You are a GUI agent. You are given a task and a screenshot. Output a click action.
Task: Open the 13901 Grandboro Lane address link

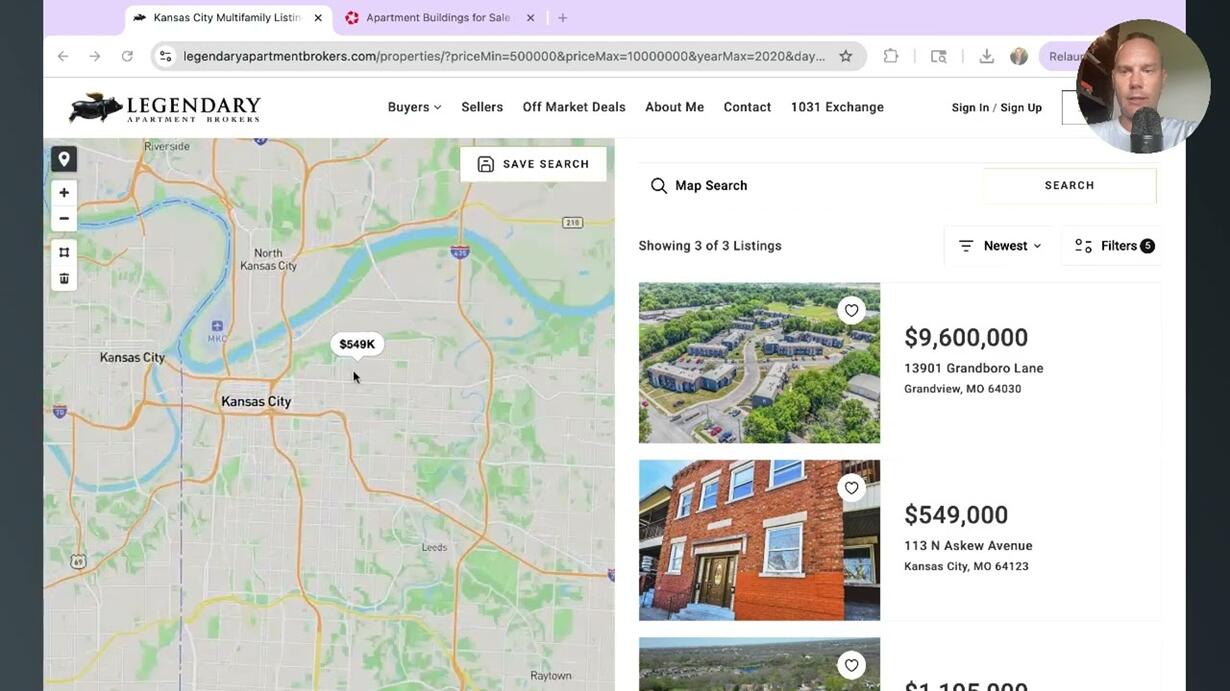click(973, 368)
